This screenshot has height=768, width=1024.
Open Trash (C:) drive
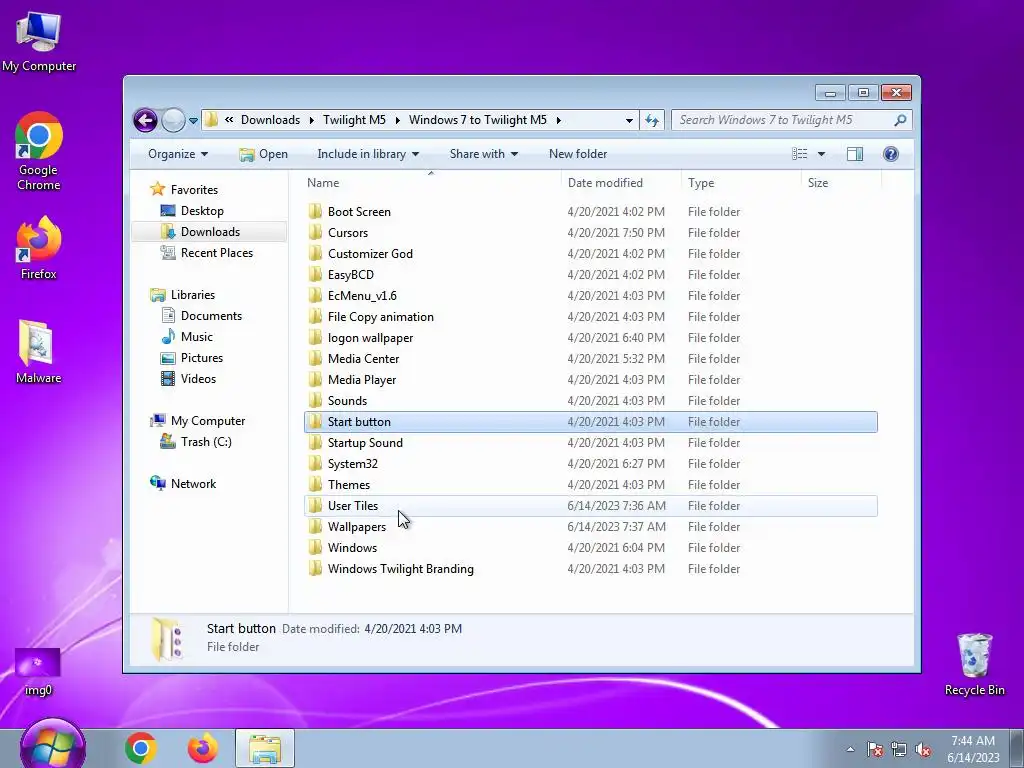[206, 442]
